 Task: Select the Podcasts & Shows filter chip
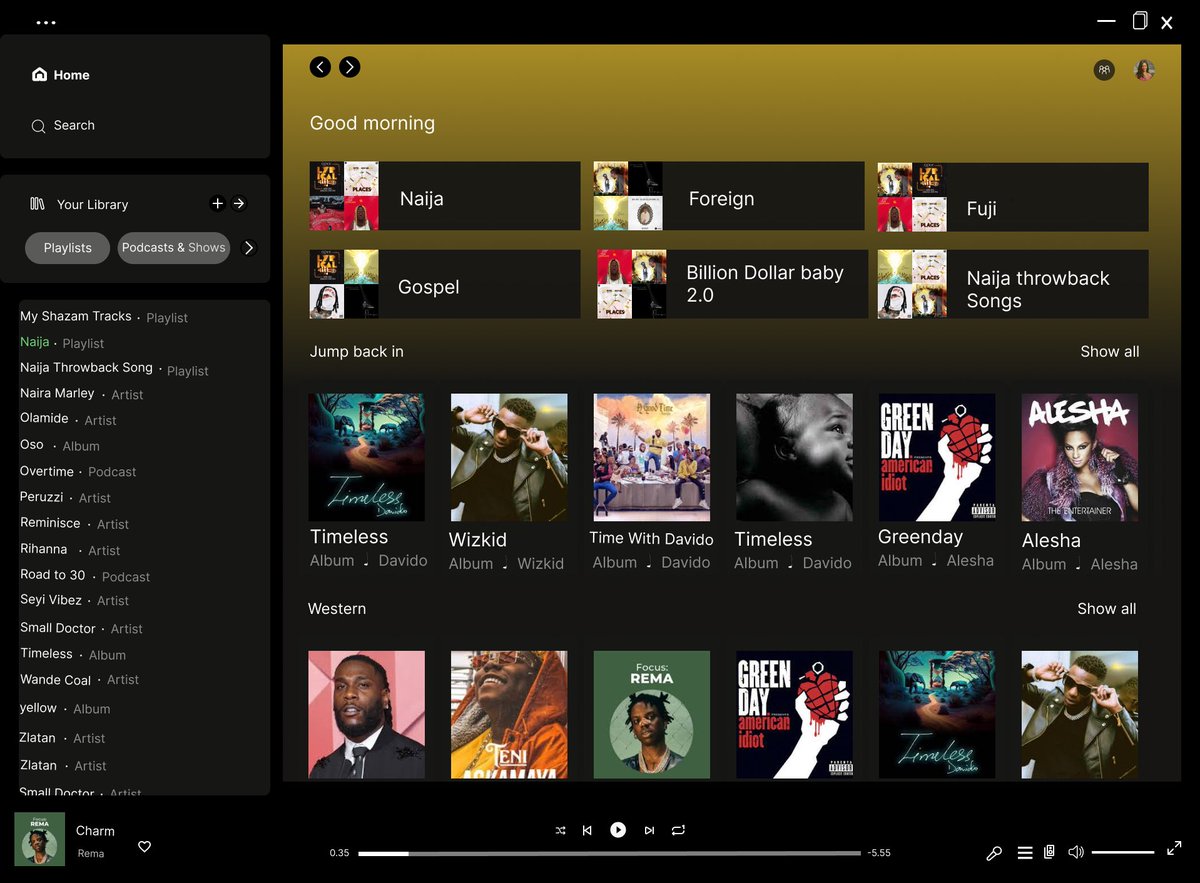pyautogui.click(x=174, y=248)
